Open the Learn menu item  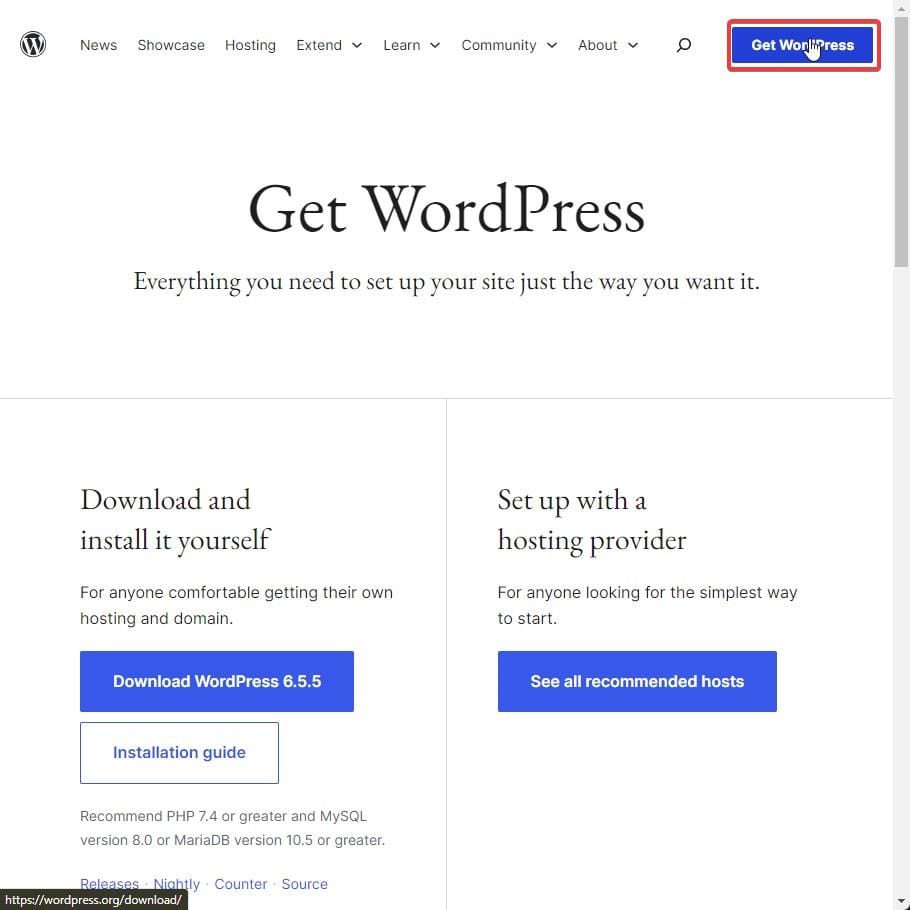tap(402, 45)
